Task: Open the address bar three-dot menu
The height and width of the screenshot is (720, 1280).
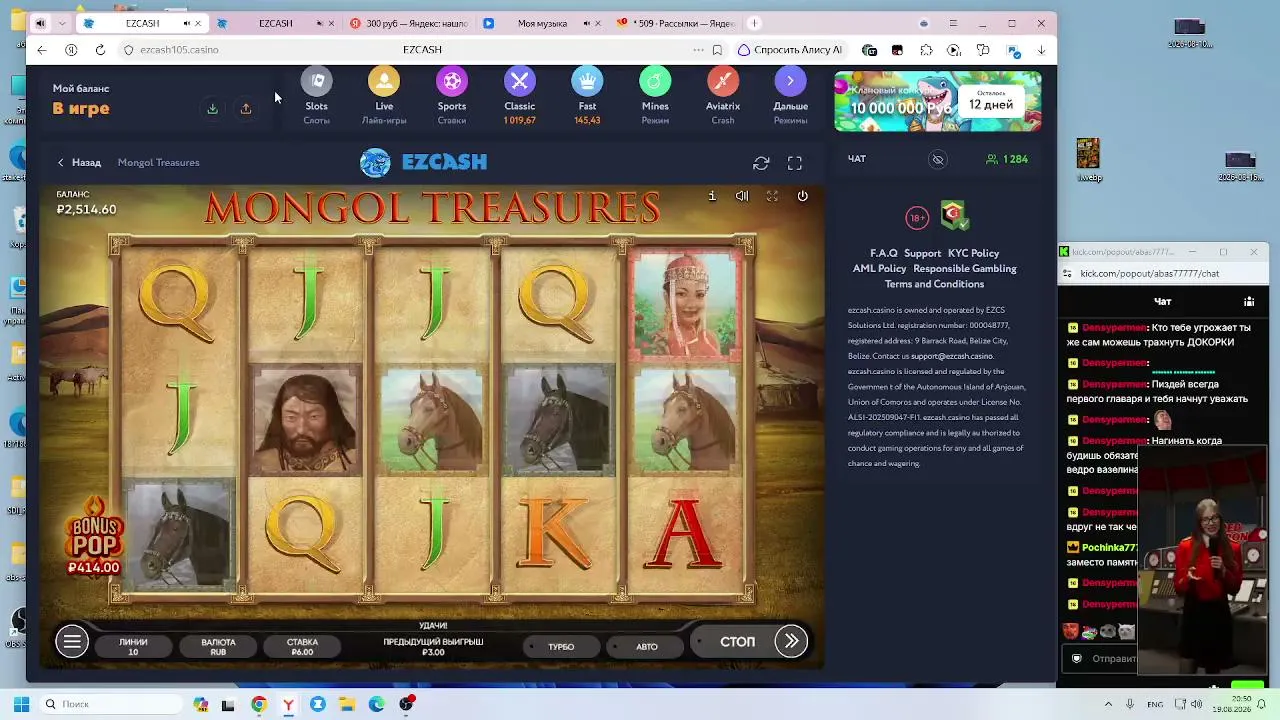Action: [x=698, y=50]
